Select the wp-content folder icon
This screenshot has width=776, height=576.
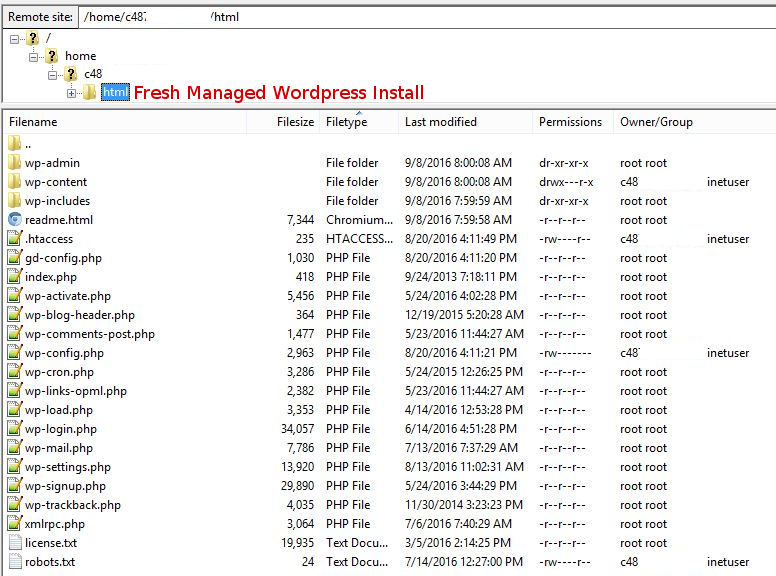coord(14,182)
